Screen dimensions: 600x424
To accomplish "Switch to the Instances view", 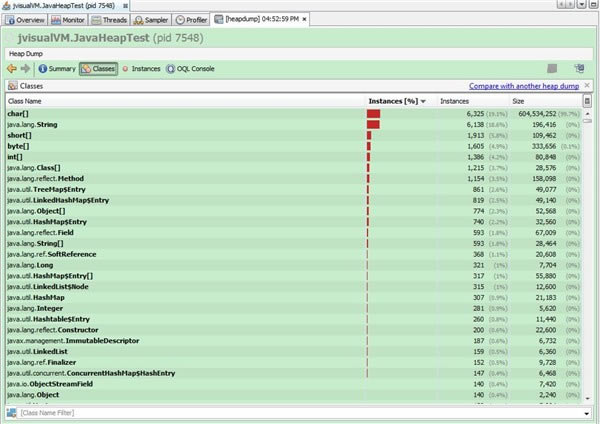I will pyautogui.click(x=141, y=69).
